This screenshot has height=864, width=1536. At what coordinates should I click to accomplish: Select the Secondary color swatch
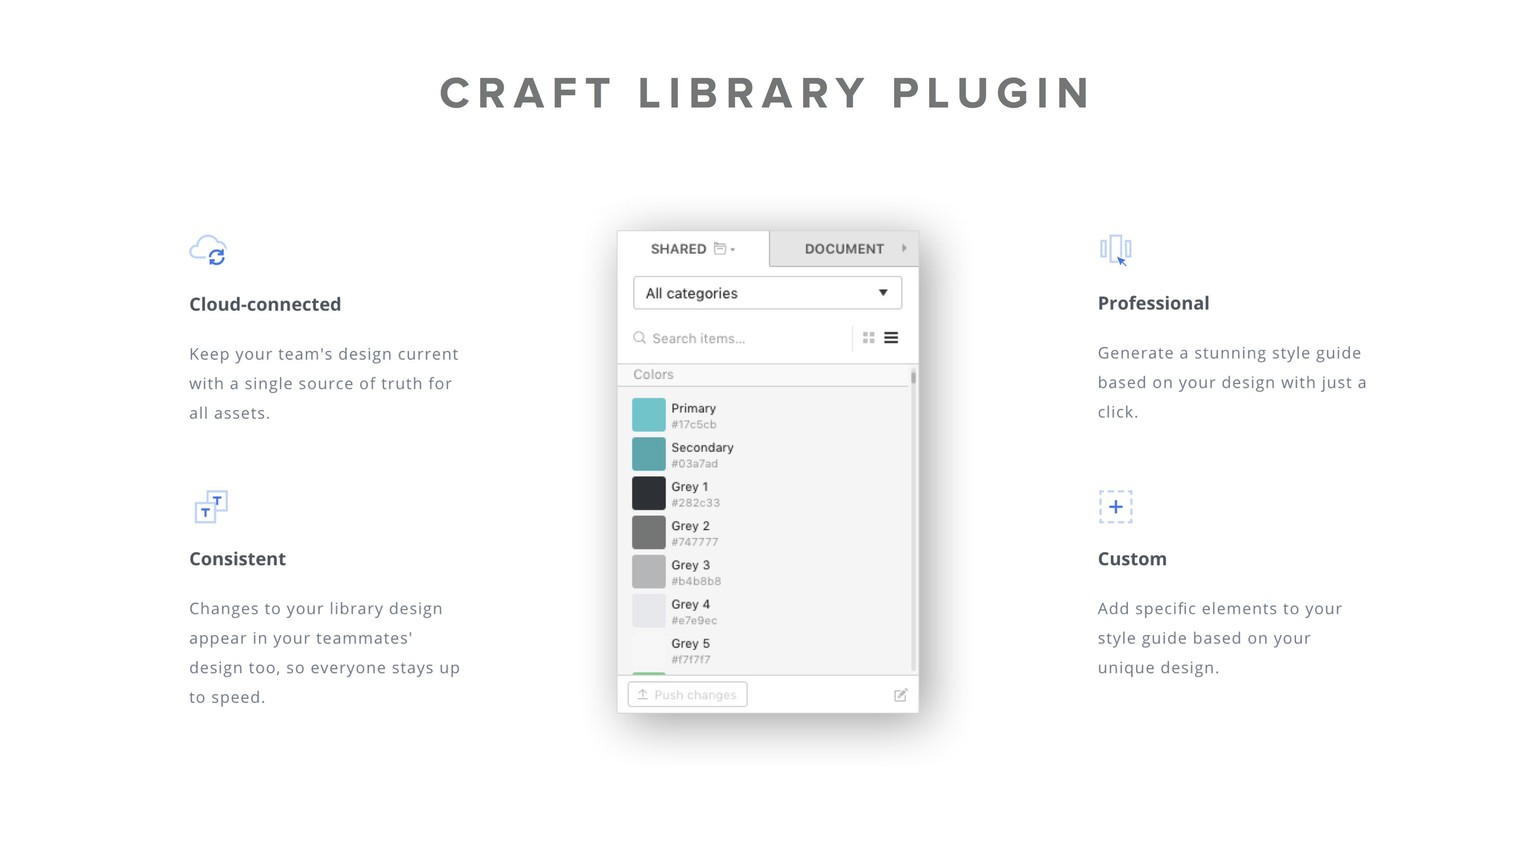pyautogui.click(x=648, y=454)
